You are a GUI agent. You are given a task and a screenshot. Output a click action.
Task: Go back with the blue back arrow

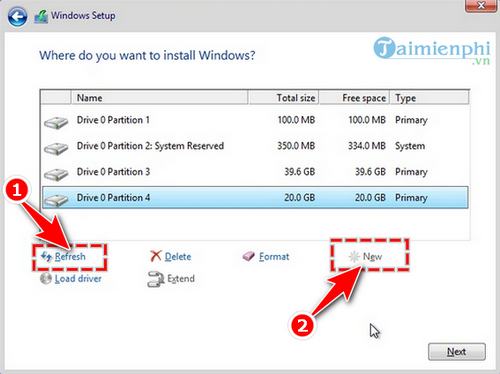tap(17, 17)
